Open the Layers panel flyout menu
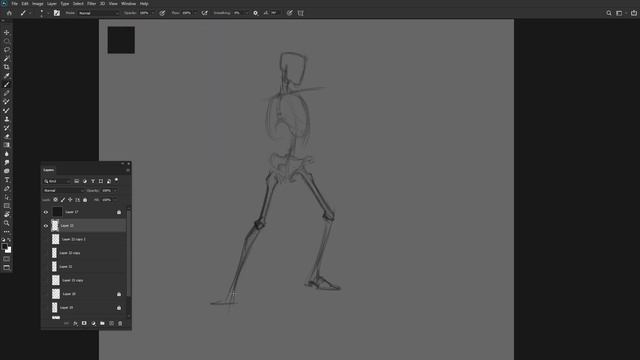The image size is (640, 360). click(x=128, y=170)
